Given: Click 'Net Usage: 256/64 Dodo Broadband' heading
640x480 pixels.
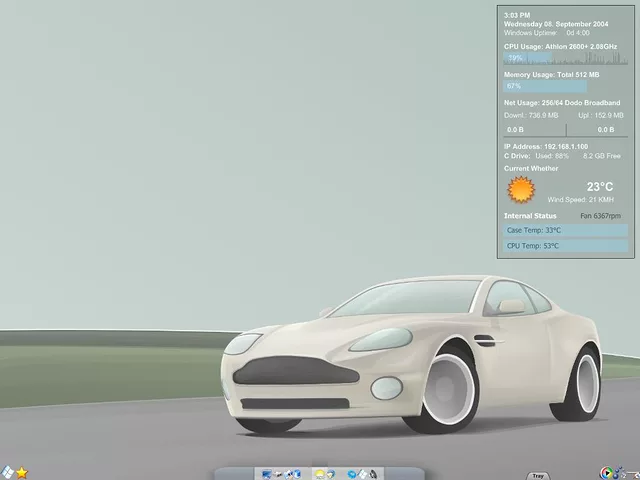Looking at the screenshot, I should click(562, 103).
